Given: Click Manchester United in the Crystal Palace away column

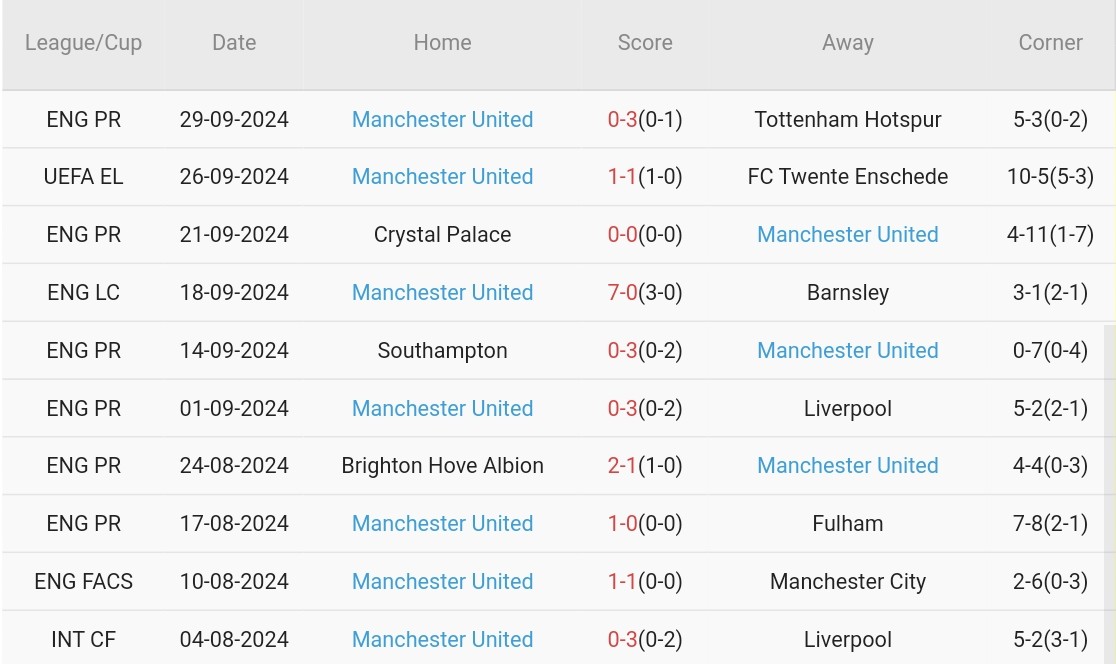Looking at the screenshot, I should [848, 234].
